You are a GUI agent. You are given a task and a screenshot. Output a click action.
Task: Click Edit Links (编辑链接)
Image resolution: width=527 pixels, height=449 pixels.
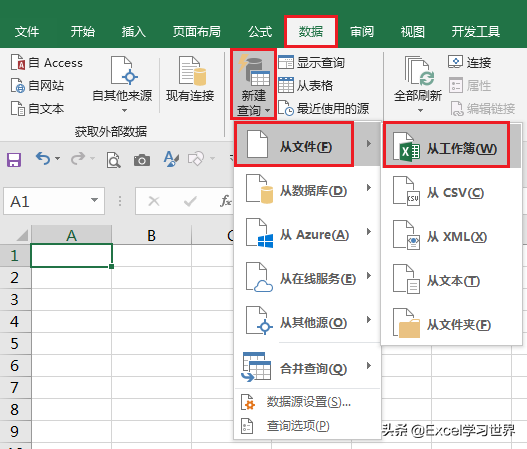pyautogui.click(x=482, y=108)
